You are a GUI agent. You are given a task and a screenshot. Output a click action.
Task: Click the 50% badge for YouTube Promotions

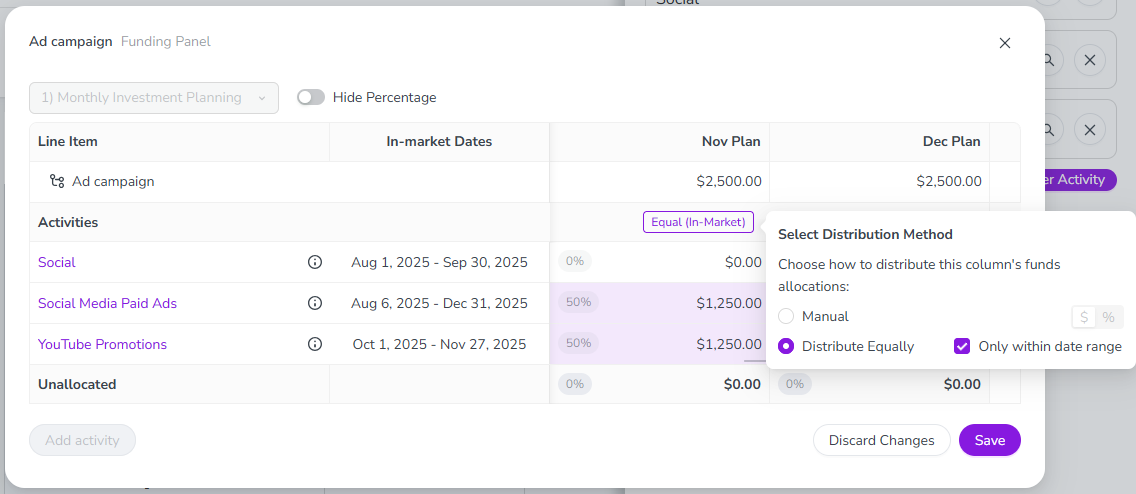coord(578,343)
